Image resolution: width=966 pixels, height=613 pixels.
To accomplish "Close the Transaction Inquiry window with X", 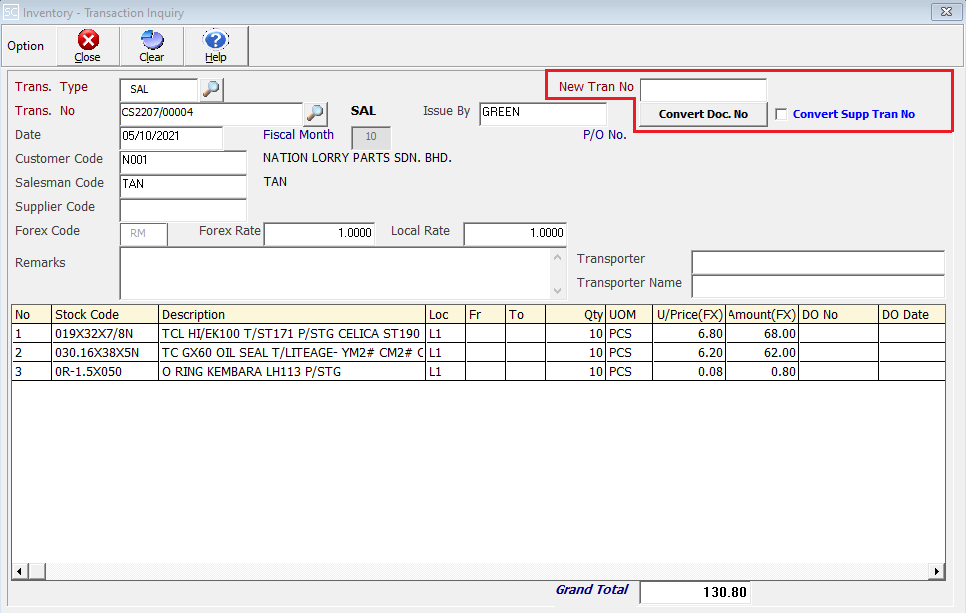I will (946, 12).
